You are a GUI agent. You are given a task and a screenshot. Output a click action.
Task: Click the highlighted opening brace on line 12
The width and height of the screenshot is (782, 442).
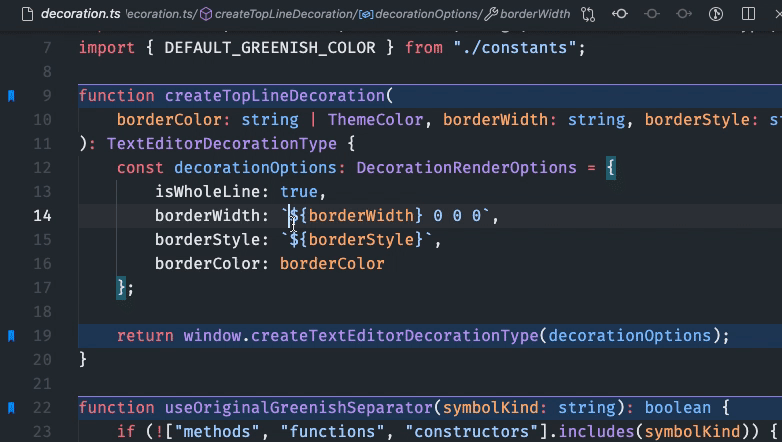610,168
